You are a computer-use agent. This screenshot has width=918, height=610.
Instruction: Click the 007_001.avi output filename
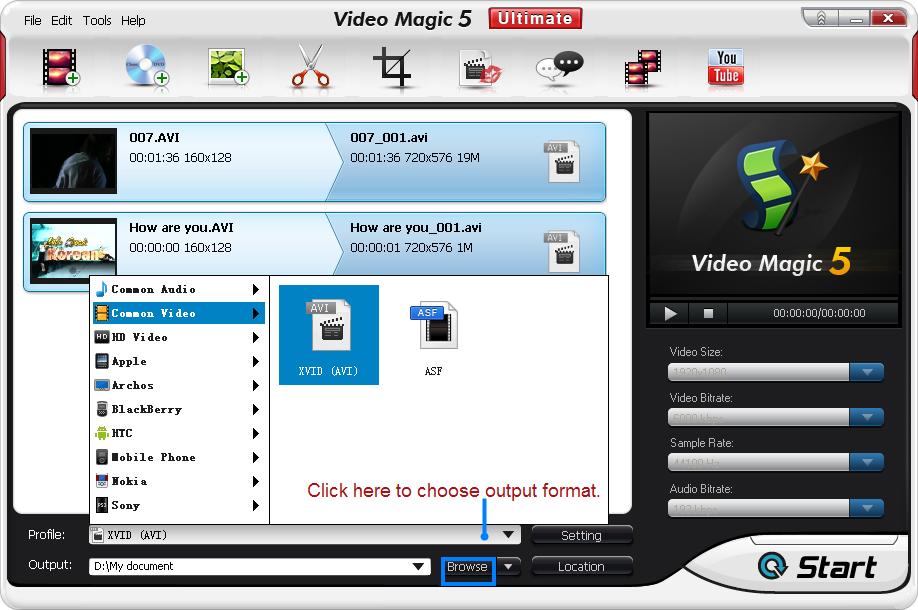[x=389, y=138]
